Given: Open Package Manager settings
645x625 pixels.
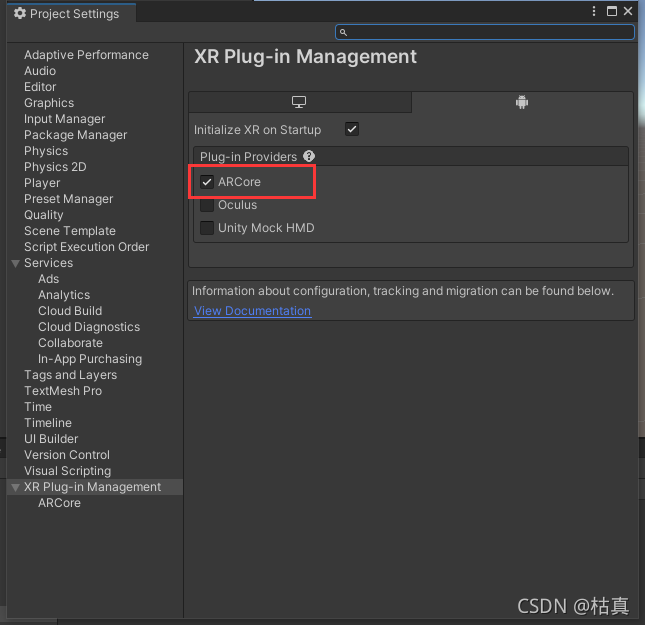Looking at the screenshot, I should [x=76, y=135].
